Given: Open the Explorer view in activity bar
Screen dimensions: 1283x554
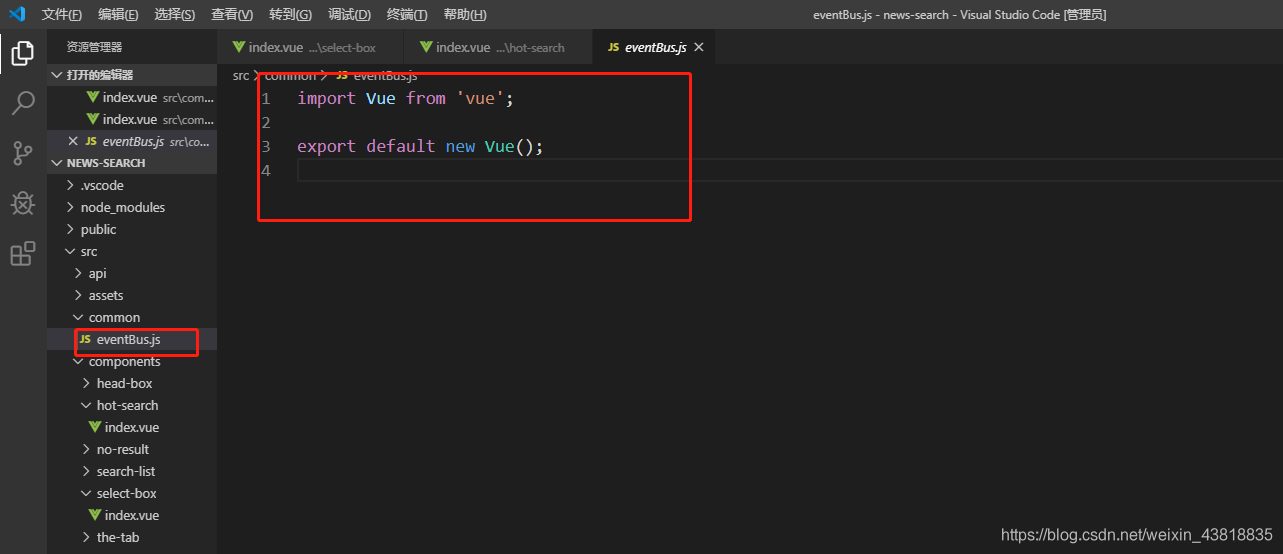Looking at the screenshot, I should tap(22, 52).
